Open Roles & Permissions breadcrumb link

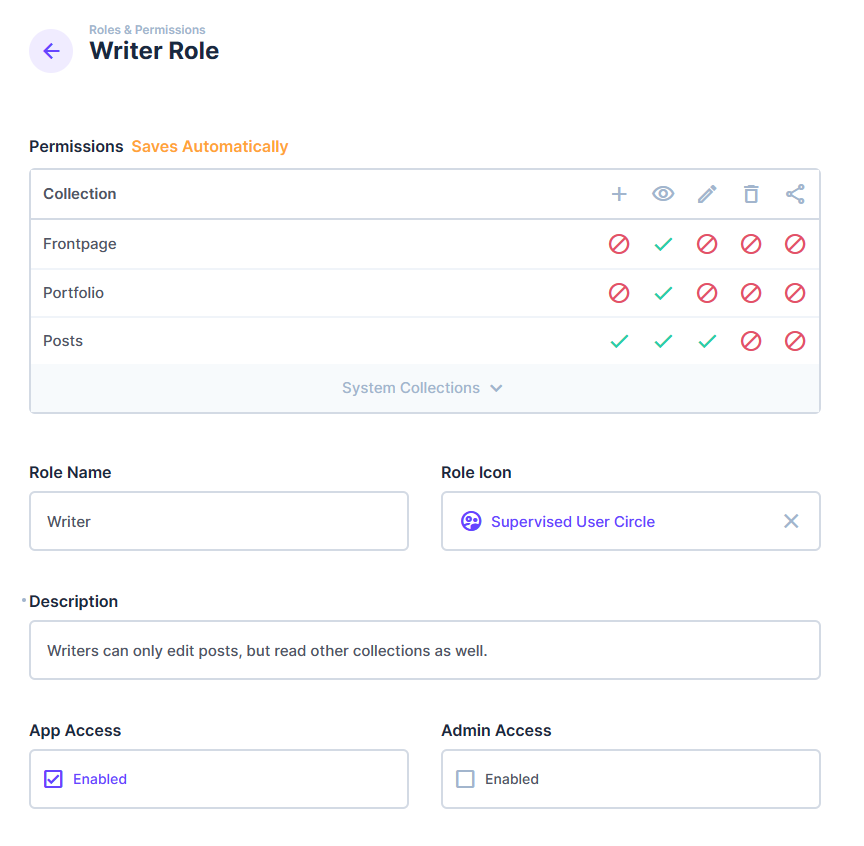tap(147, 30)
